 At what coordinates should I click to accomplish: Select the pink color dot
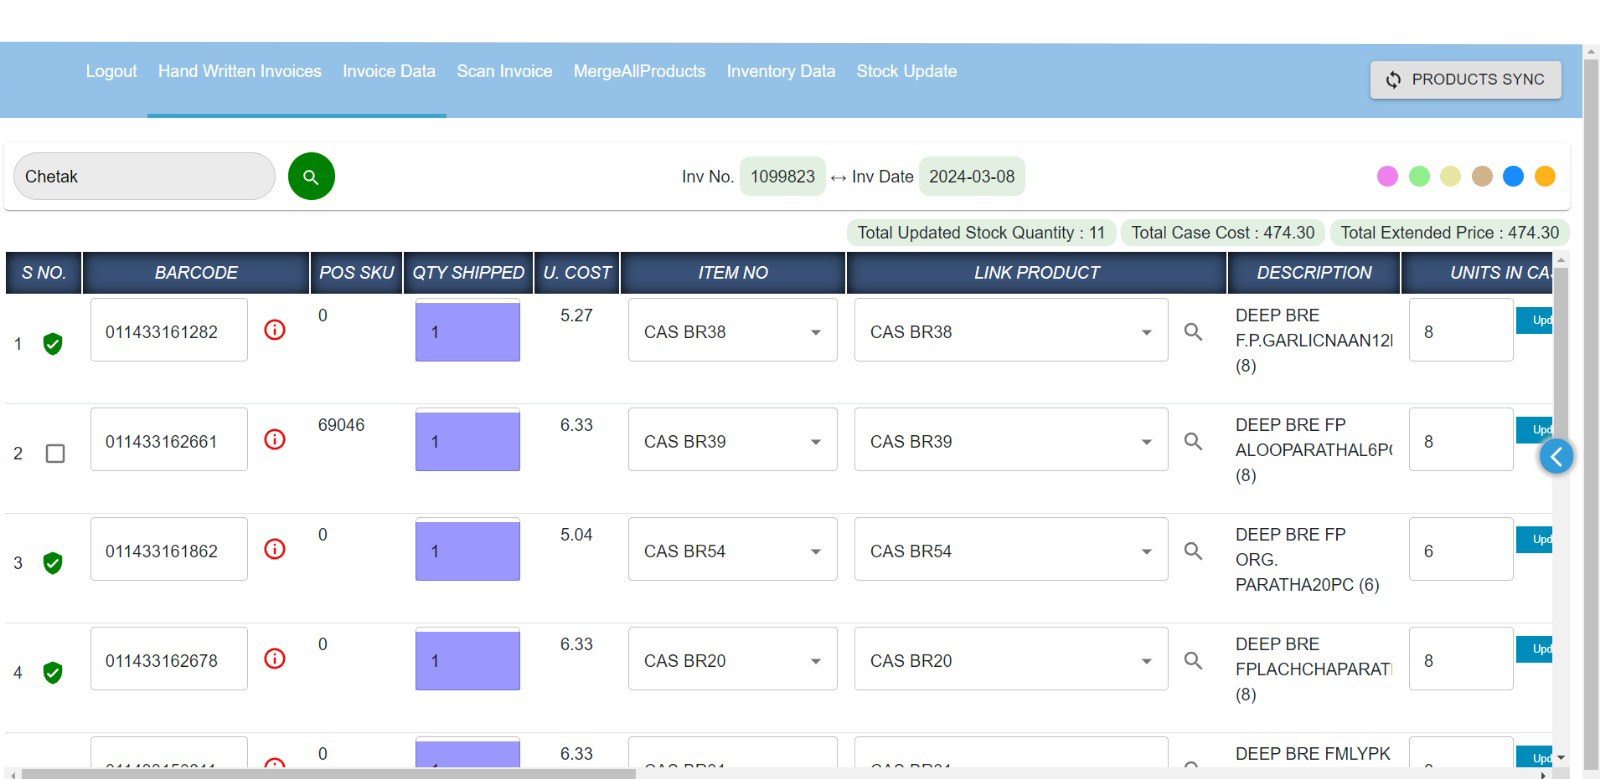[x=1387, y=176]
